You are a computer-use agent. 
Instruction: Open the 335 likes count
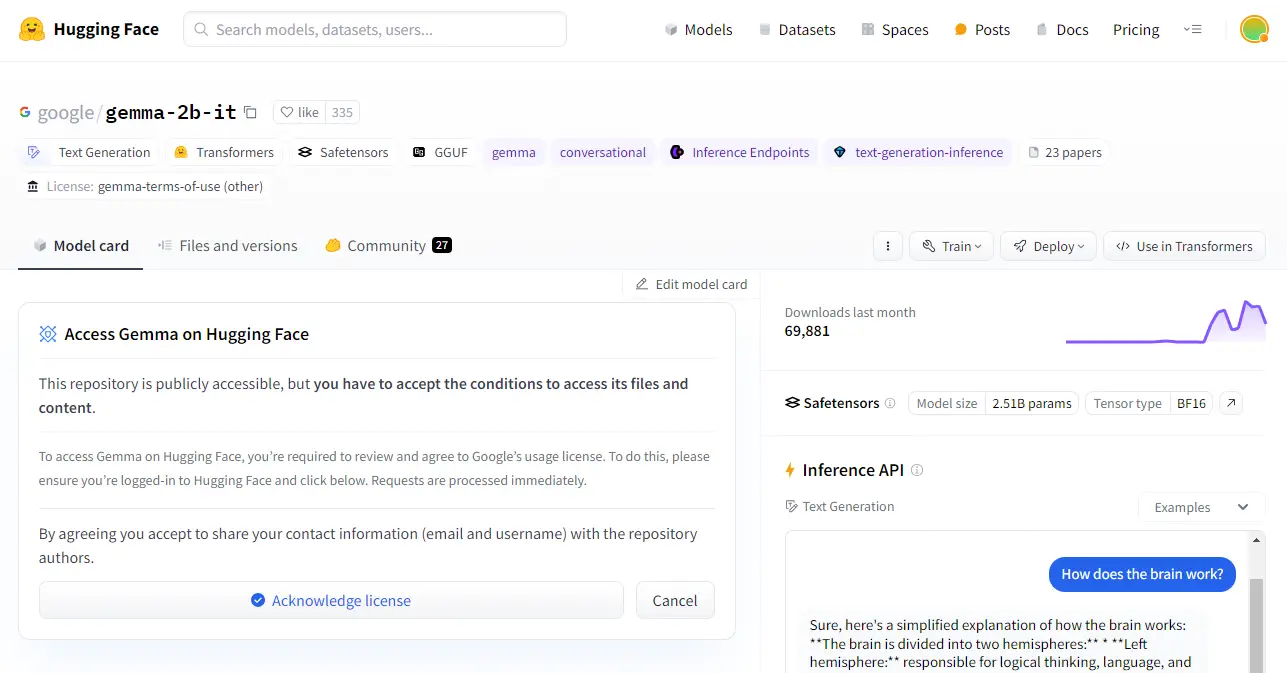(342, 112)
